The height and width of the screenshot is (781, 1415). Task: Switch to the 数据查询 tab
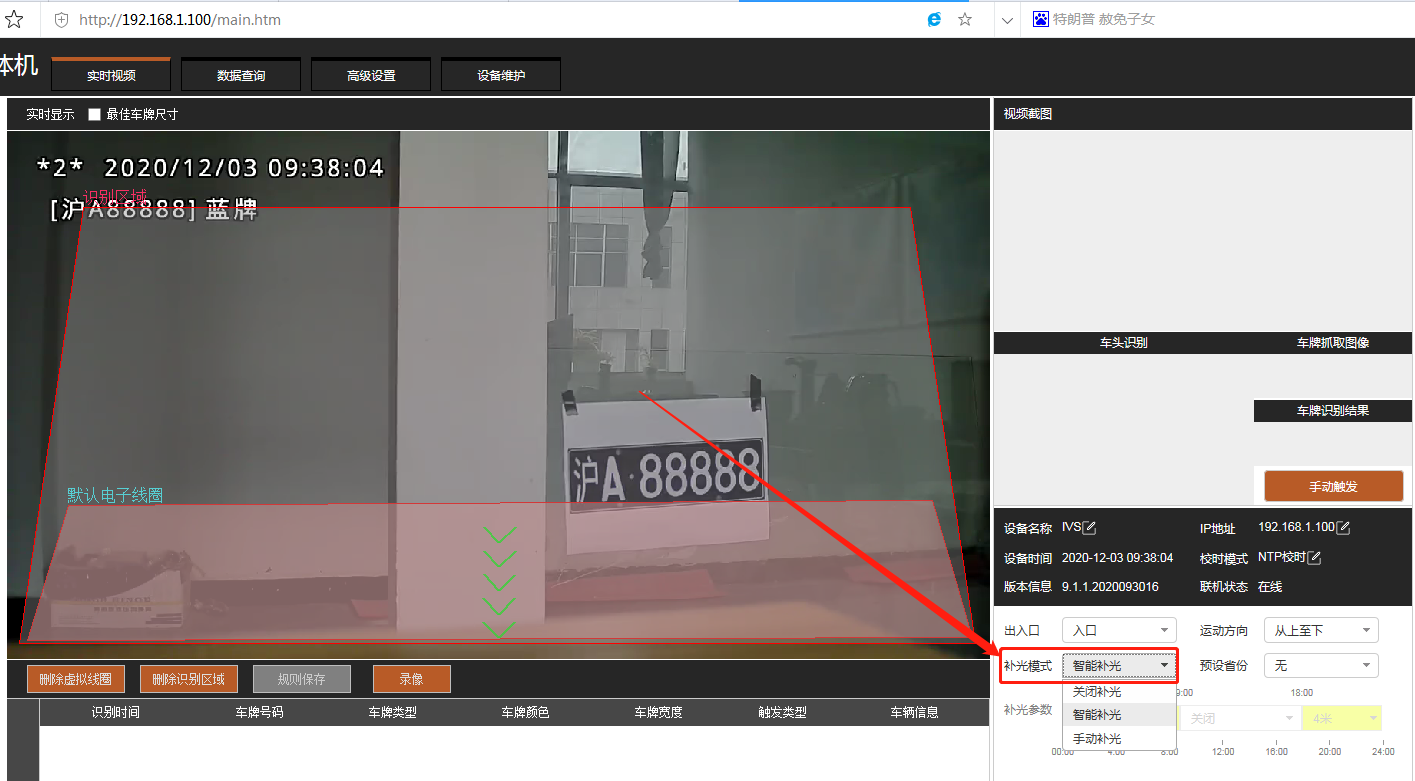click(241, 75)
